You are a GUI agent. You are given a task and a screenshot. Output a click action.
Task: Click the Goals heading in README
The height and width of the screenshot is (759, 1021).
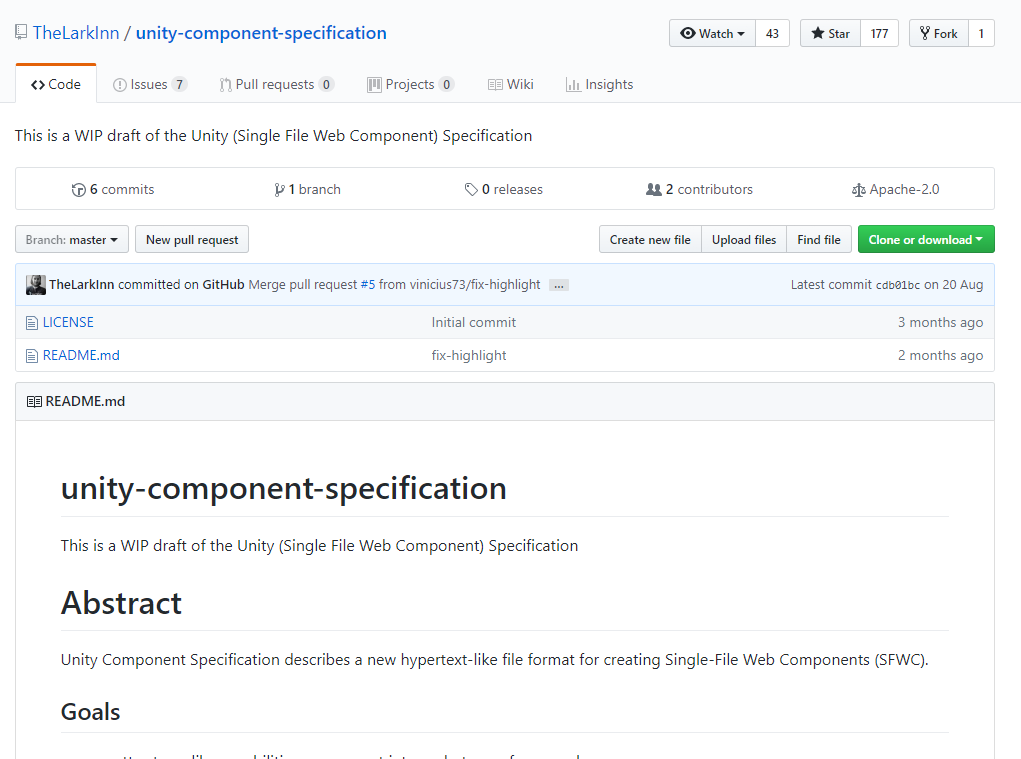point(91,712)
